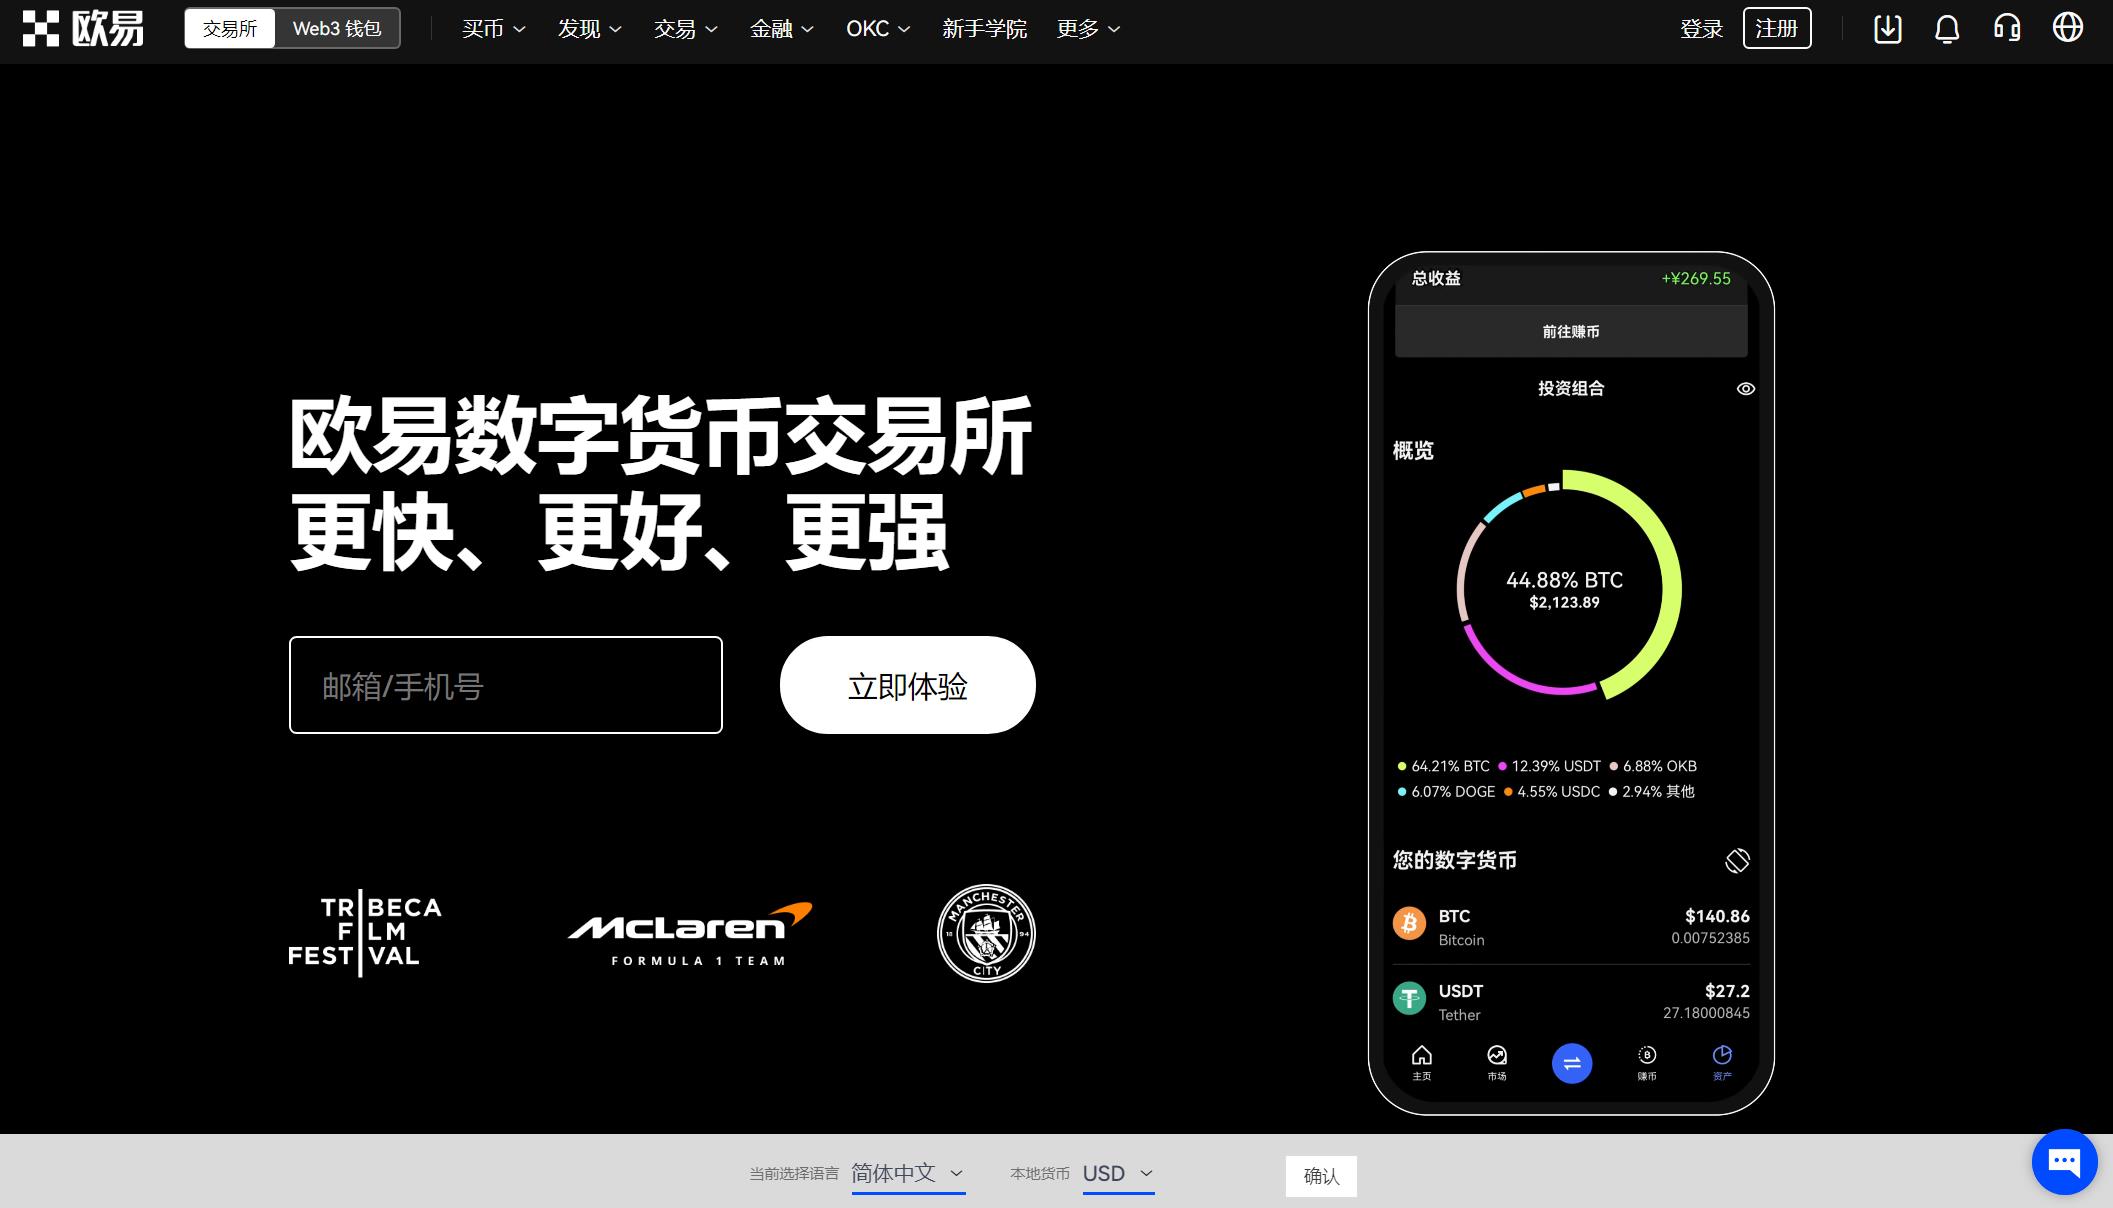Expand the 更多 dropdown menu
This screenshot has height=1208, width=2113.
(1090, 29)
